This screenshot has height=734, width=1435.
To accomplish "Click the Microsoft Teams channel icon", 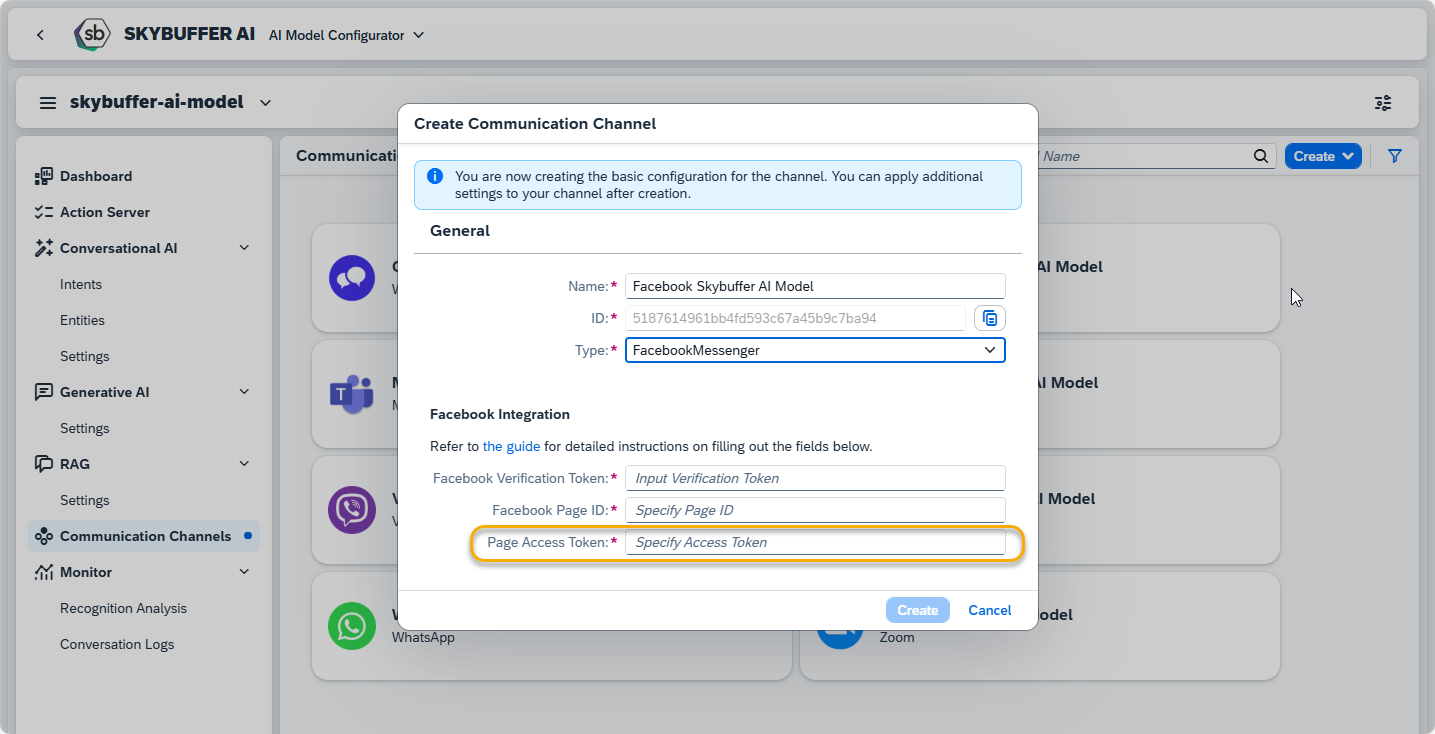I will (x=352, y=394).
